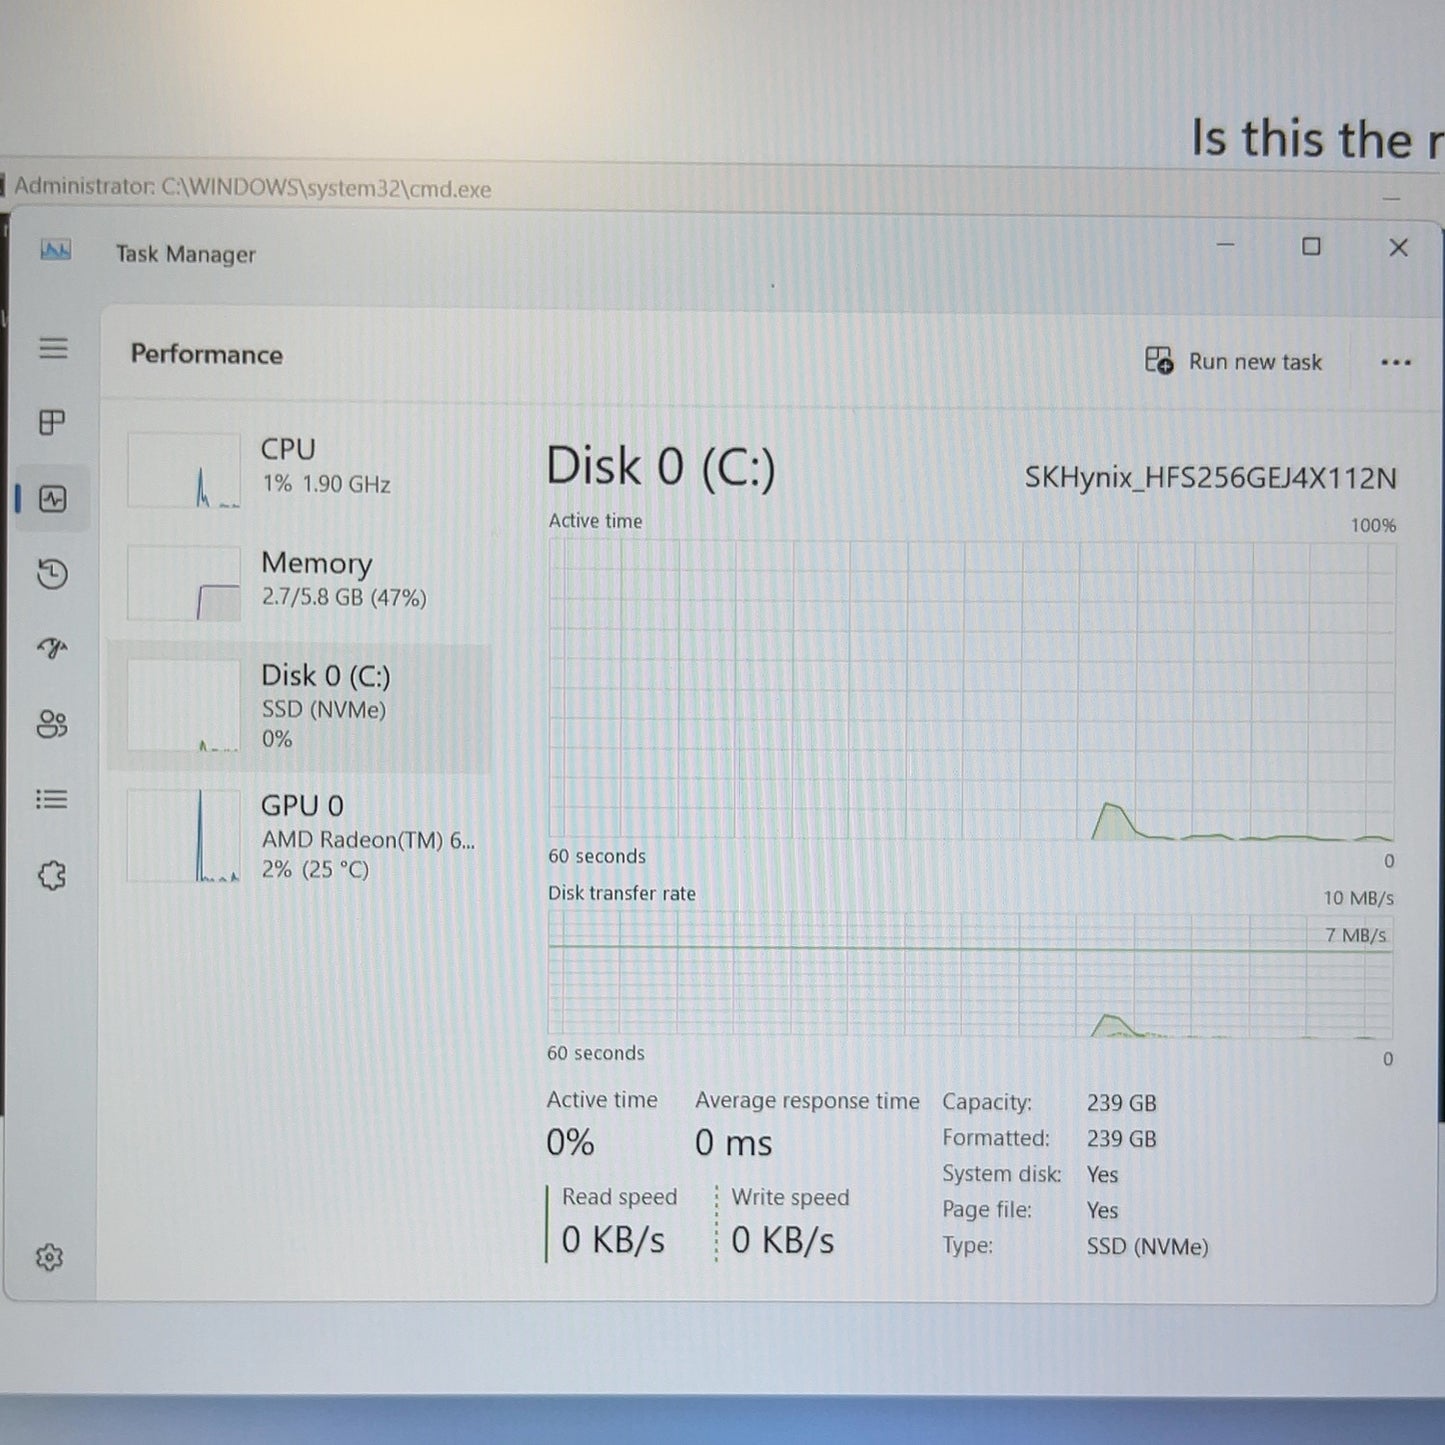
Task: Minimize the Task Manager window
Action: click(1225, 245)
